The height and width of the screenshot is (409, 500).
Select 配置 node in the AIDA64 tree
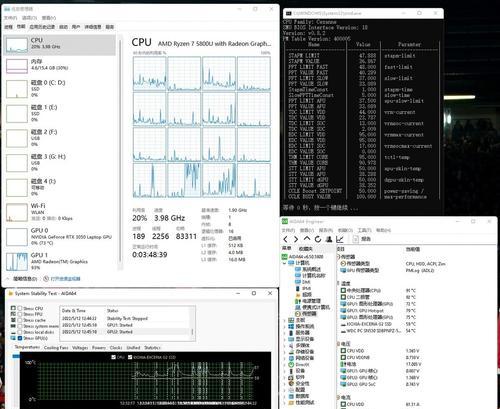tap(297, 390)
